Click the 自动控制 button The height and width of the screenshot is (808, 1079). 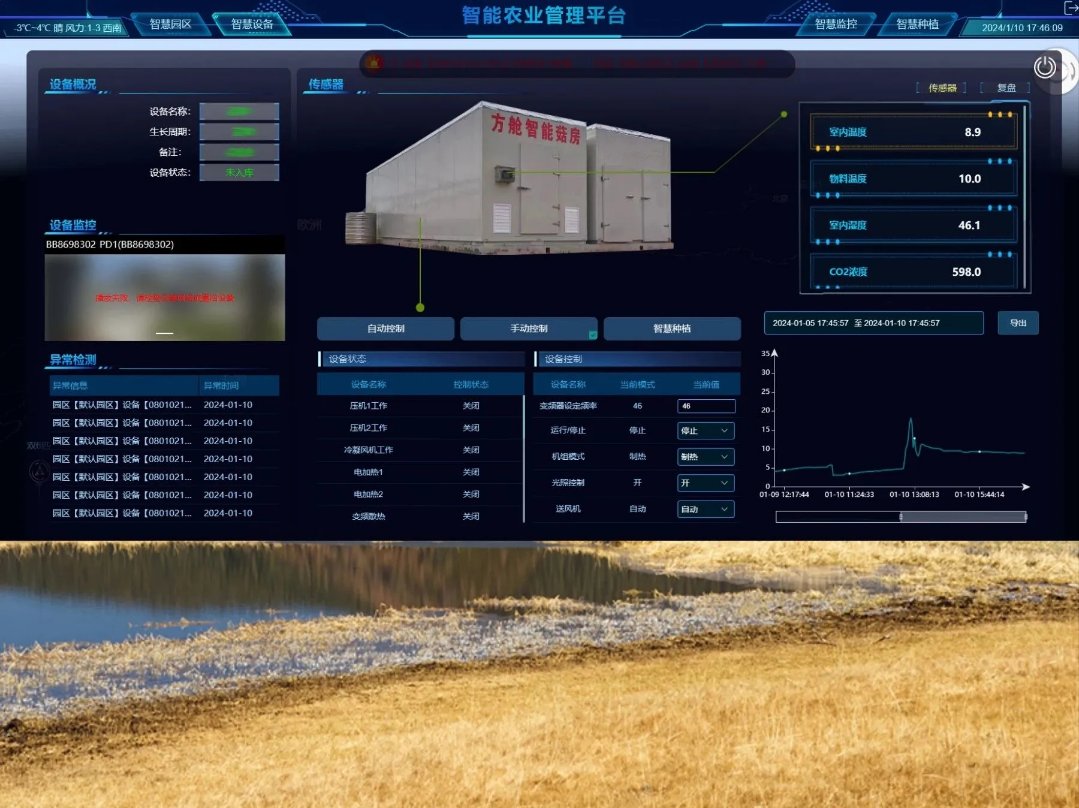386,329
